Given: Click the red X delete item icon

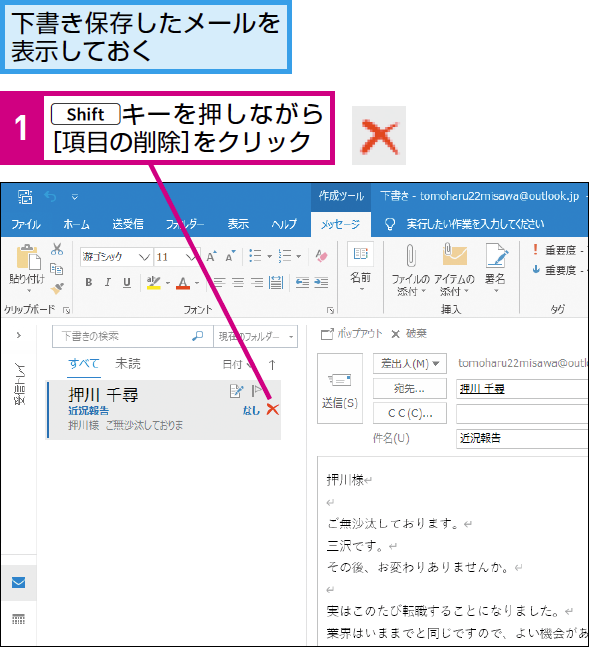Looking at the screenshot, I should coord(273,409).
